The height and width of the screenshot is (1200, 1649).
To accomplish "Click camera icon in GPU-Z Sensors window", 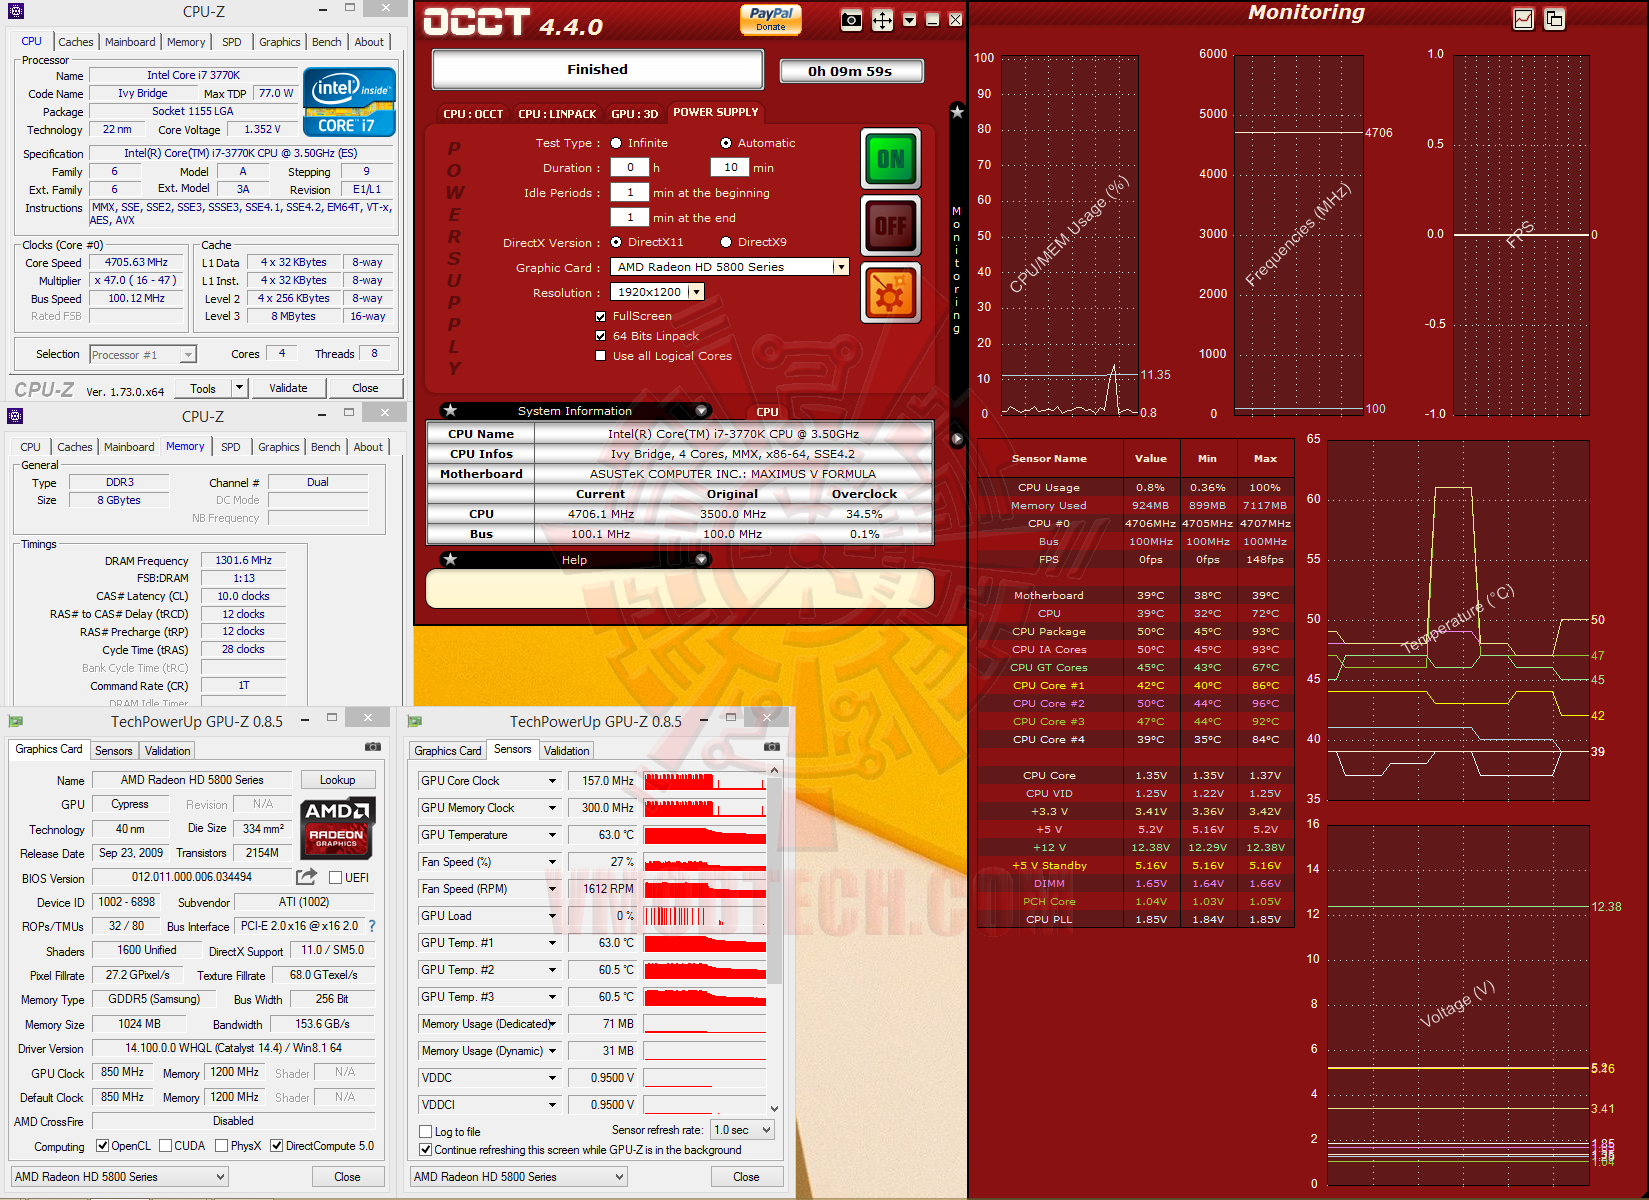I will point(772,747).
